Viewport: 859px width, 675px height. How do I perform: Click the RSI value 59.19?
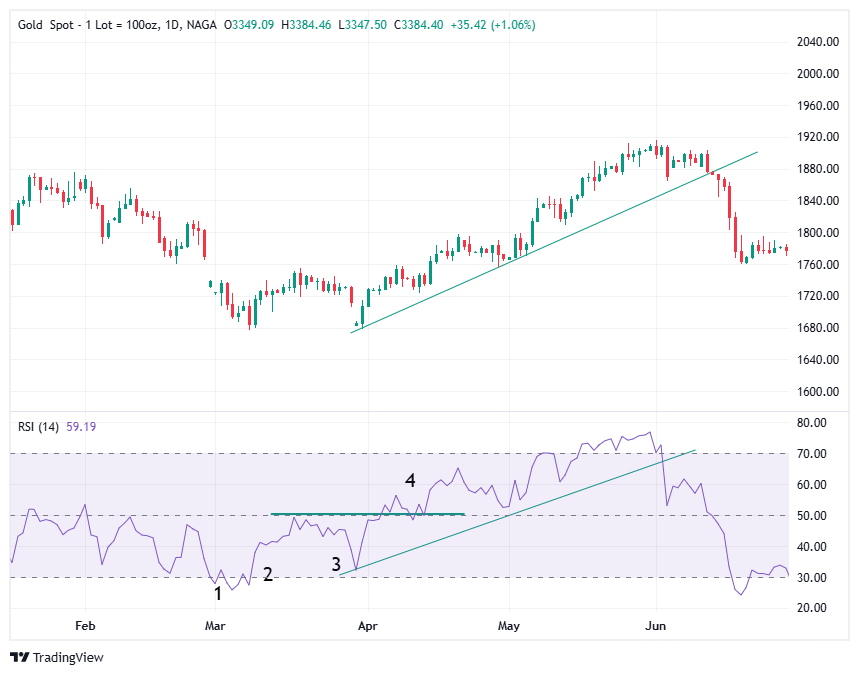click(x=80, y=427)
